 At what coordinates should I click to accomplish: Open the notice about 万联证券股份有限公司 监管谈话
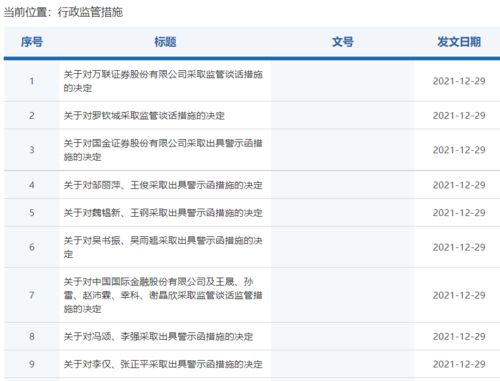click(163, 81)
